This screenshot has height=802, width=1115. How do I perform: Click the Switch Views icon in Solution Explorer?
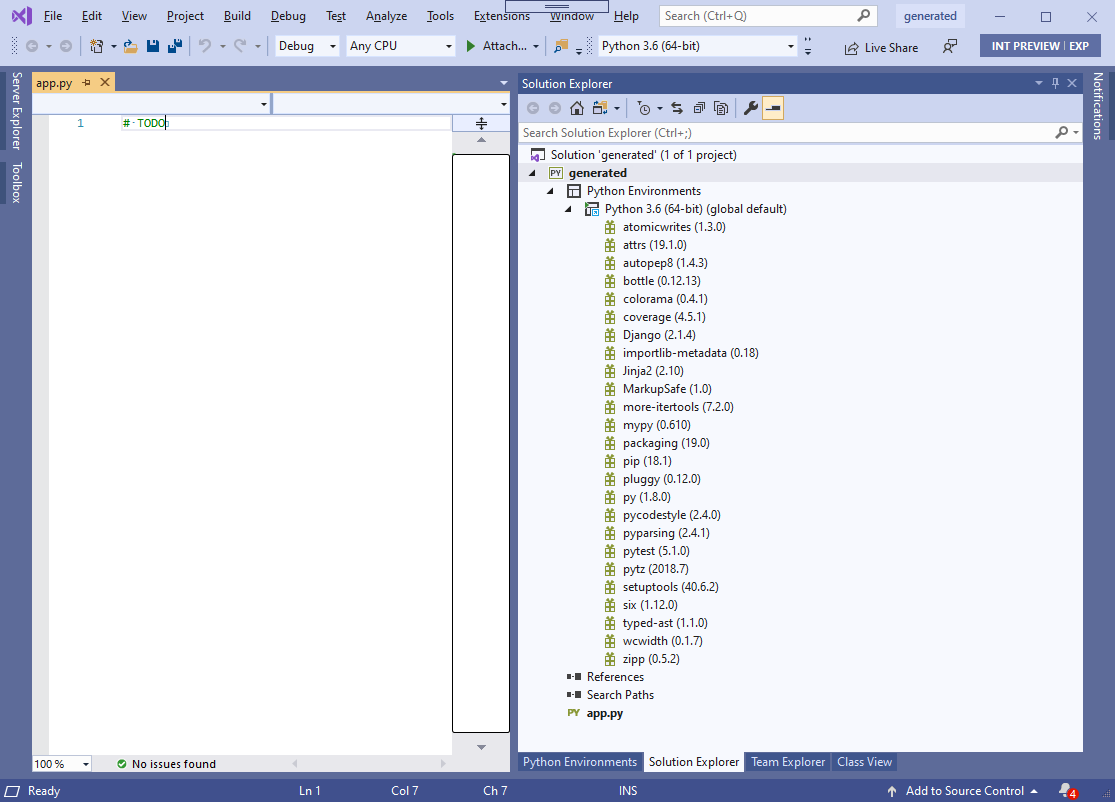pos(600,108)
